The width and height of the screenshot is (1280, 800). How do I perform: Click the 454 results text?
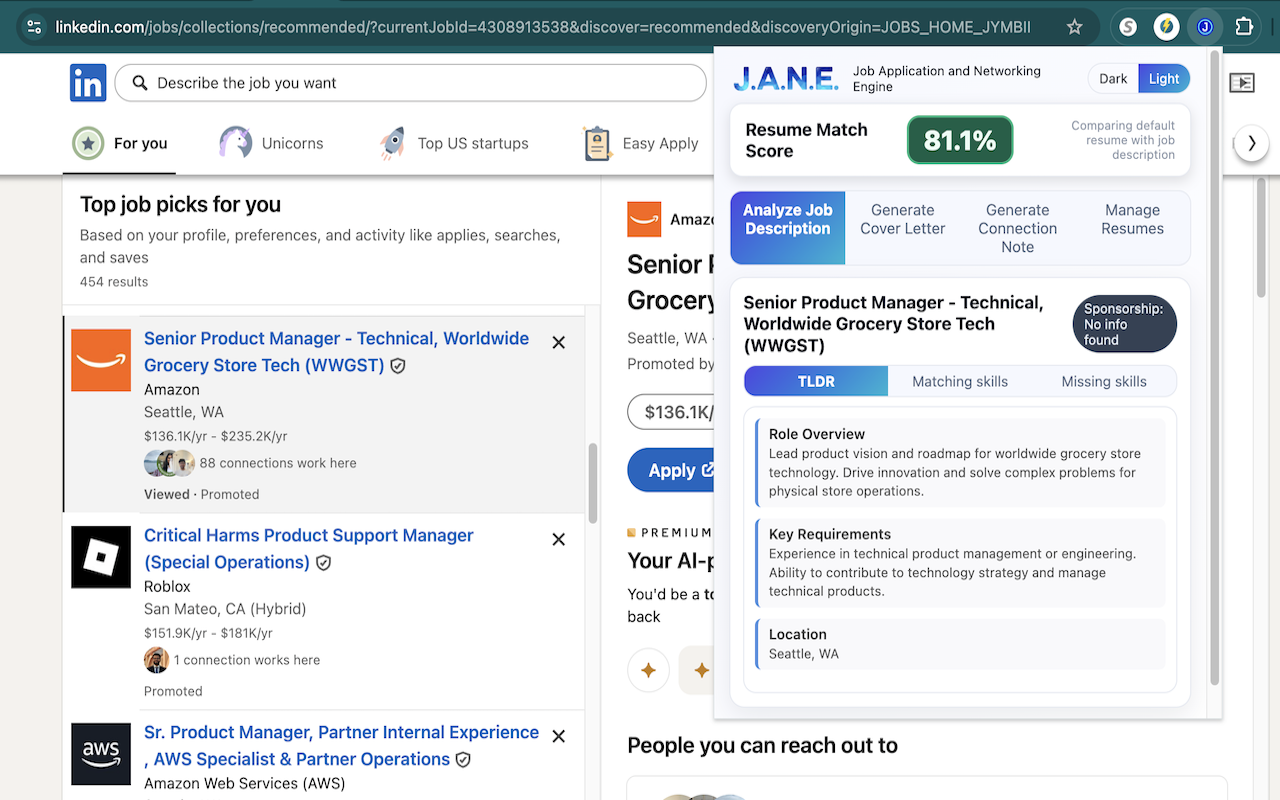coord(114,282)
